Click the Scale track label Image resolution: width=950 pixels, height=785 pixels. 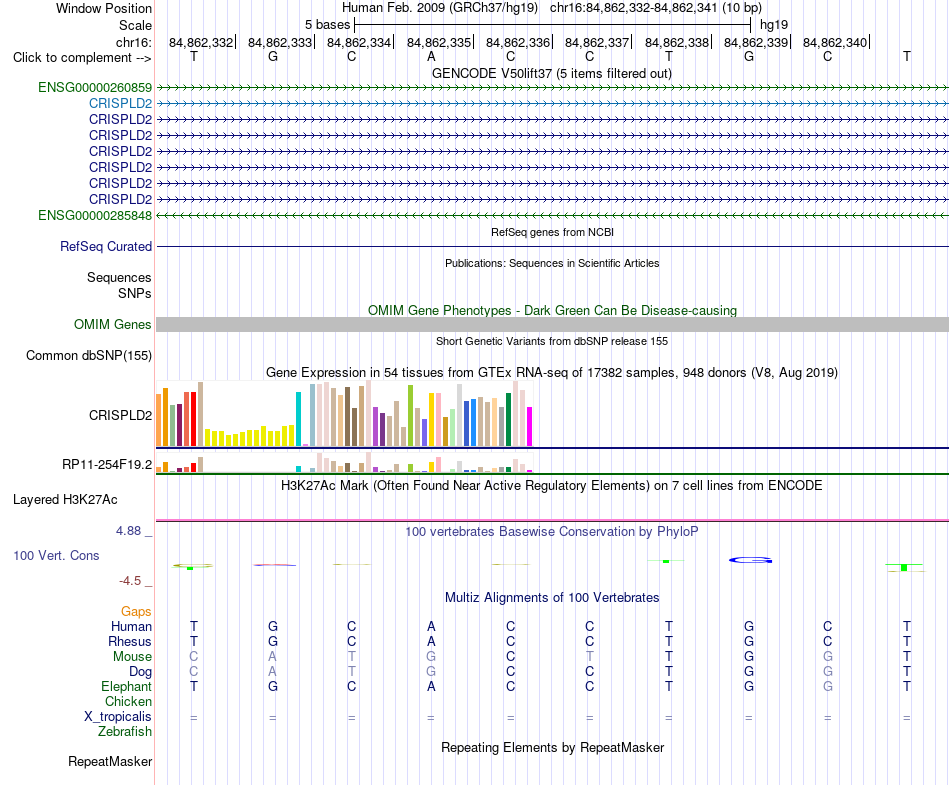click(136, 25)
